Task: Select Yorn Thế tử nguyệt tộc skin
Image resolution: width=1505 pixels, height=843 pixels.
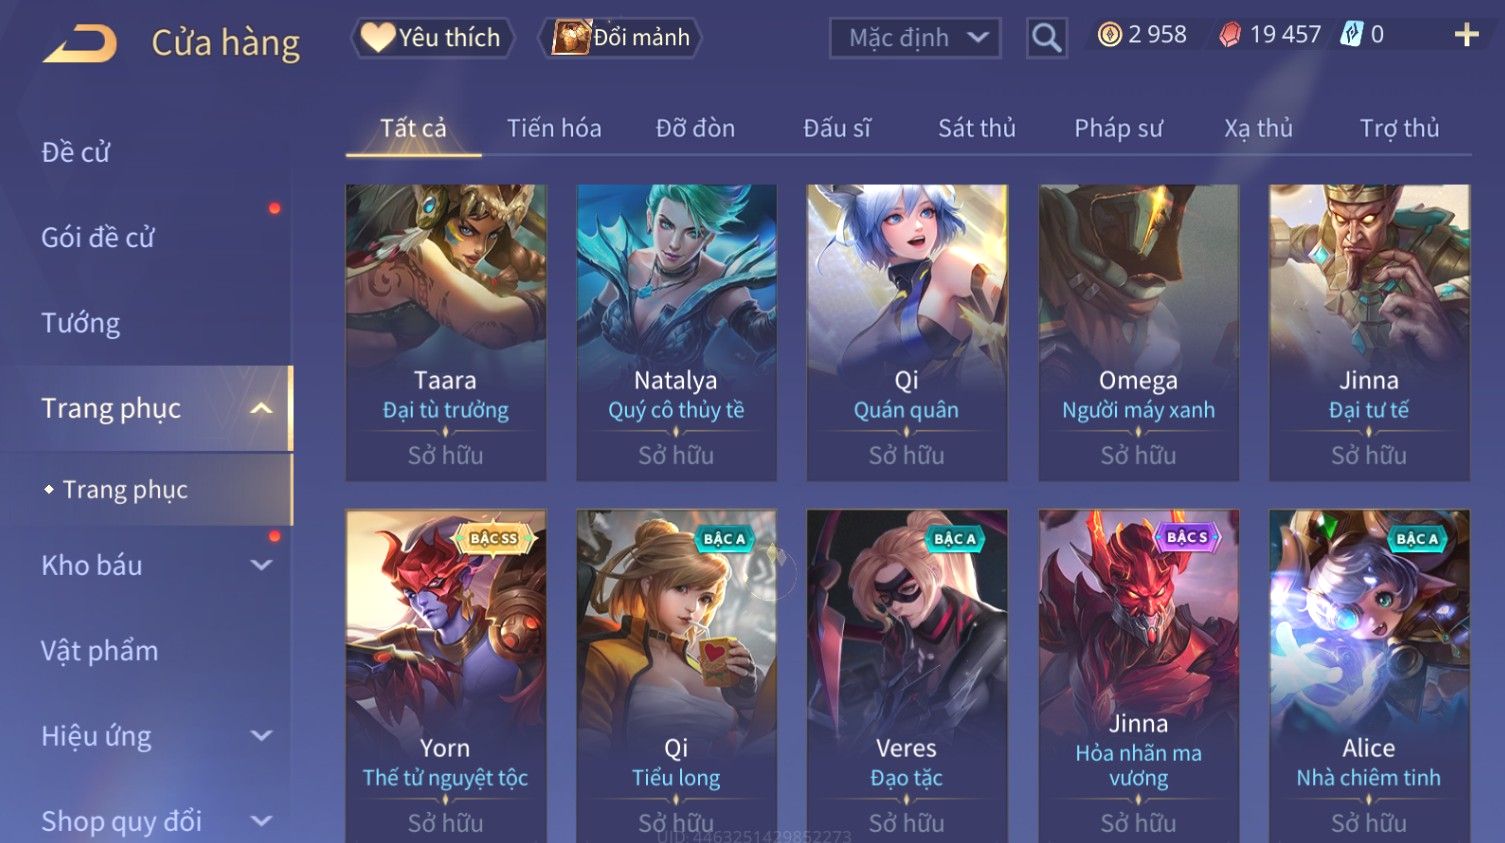Action: pos(445,676)
